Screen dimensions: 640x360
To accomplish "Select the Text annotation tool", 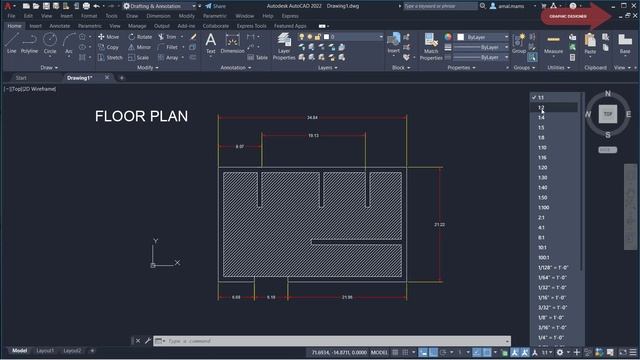I will (211, 43).
